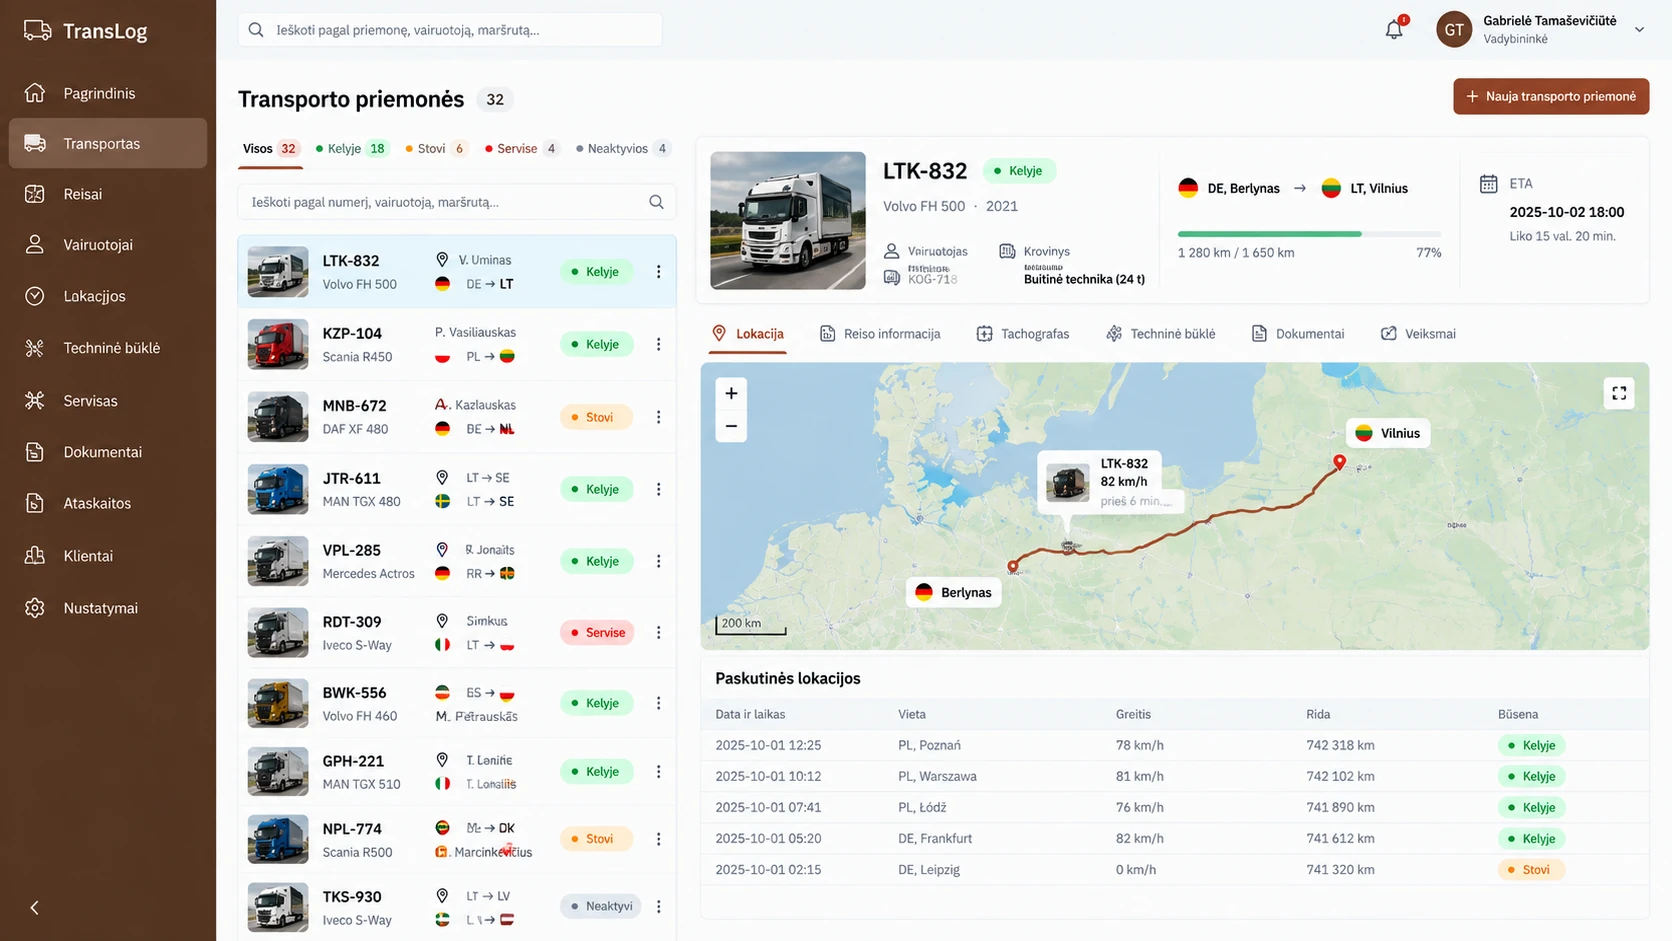Screen dimensions: 1672x941
Task: Click the TransLog truck logo
Action: 38,31
